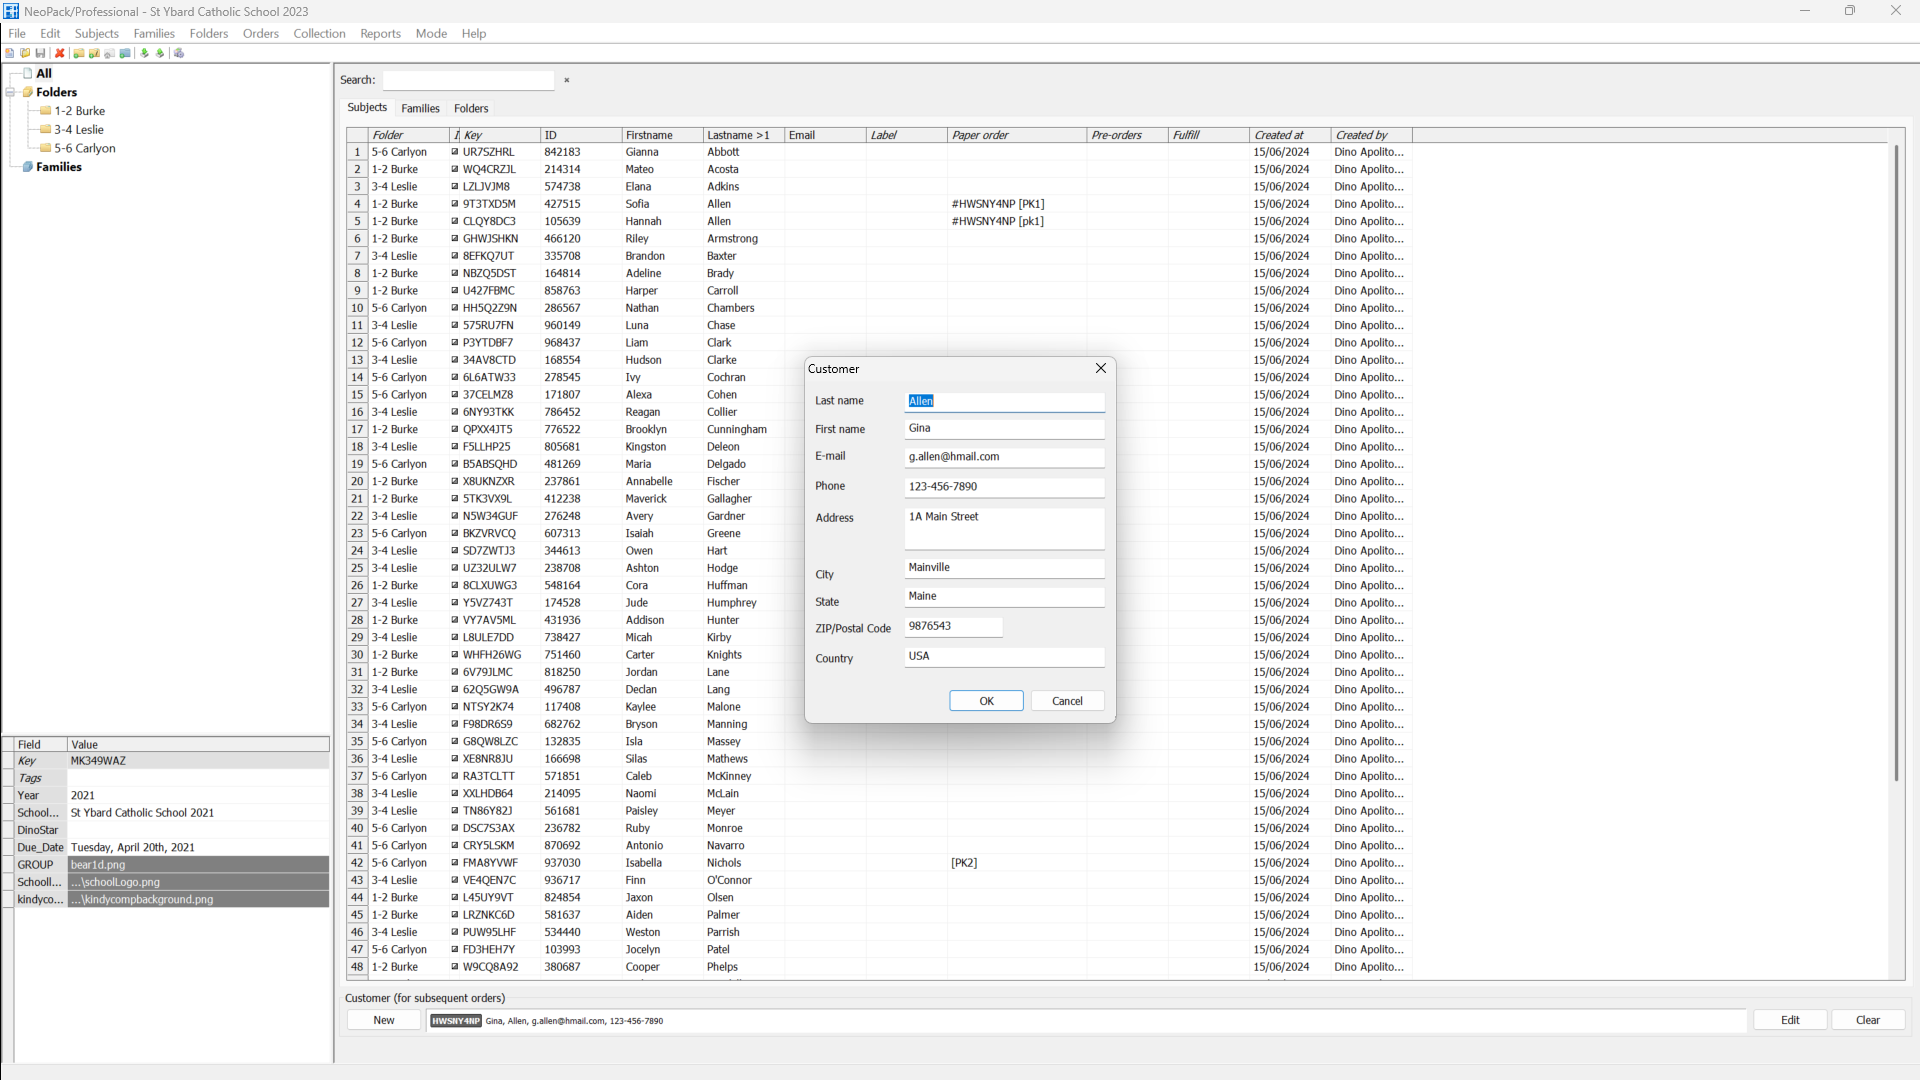Image resolution: width=1920 pixels, height=1080 pixels.
Task: Open the Families menu
Action: (154, 33)
